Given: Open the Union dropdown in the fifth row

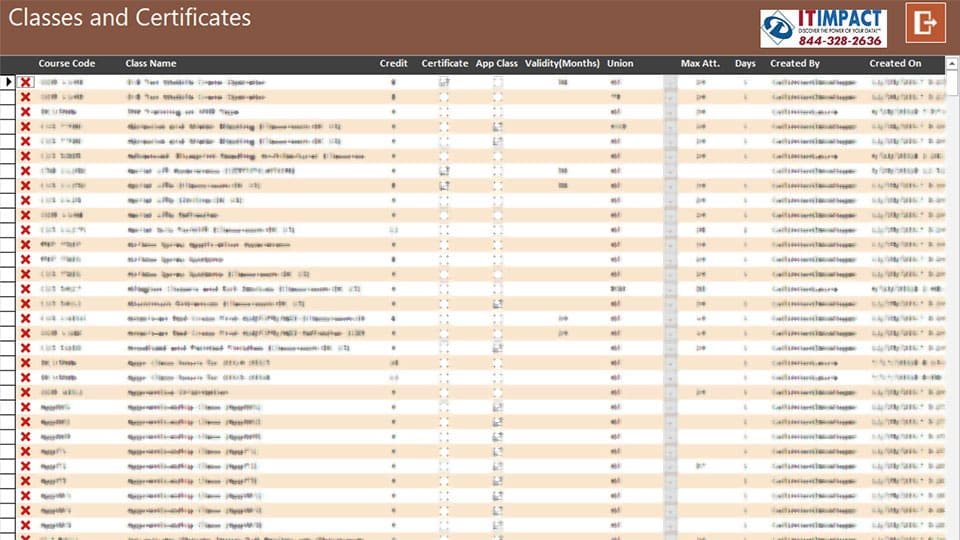Looking at the screenshot, I should (x=670, y=141).
